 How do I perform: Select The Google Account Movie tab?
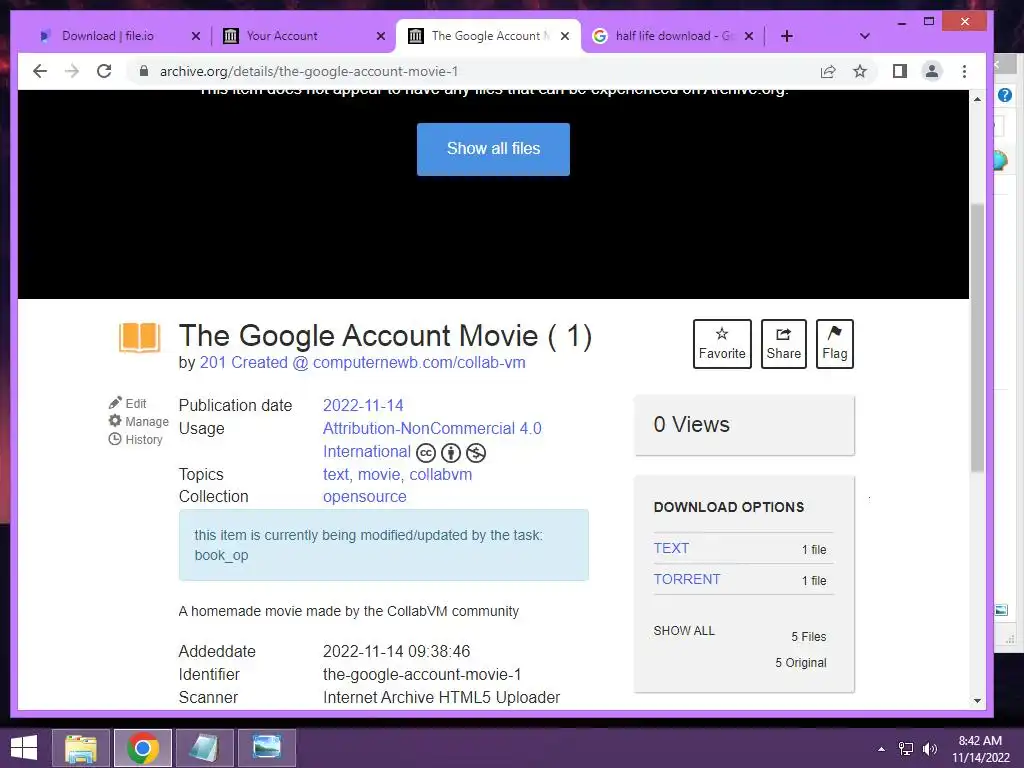[486, 36]
